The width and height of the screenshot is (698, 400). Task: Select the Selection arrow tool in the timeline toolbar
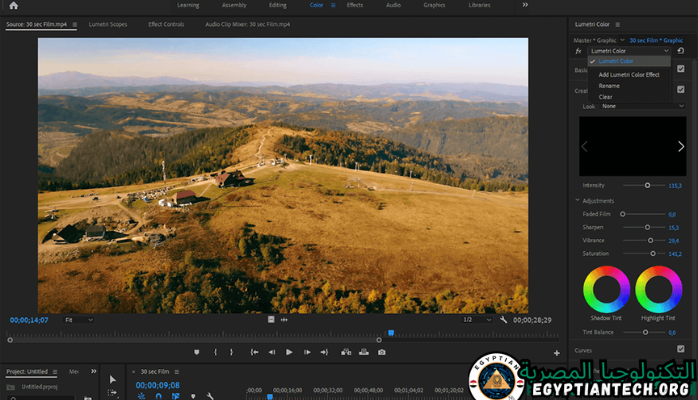(x=112, y=380)
